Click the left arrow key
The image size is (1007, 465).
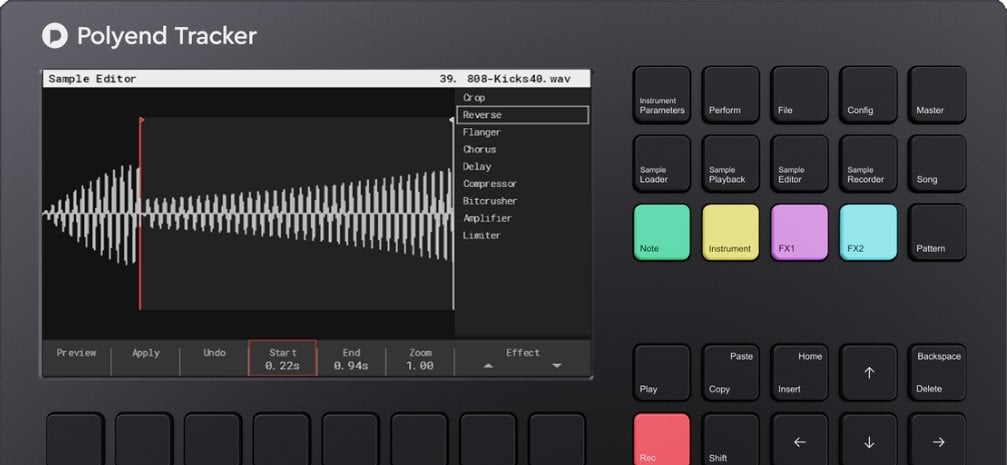tap(799, 439)
